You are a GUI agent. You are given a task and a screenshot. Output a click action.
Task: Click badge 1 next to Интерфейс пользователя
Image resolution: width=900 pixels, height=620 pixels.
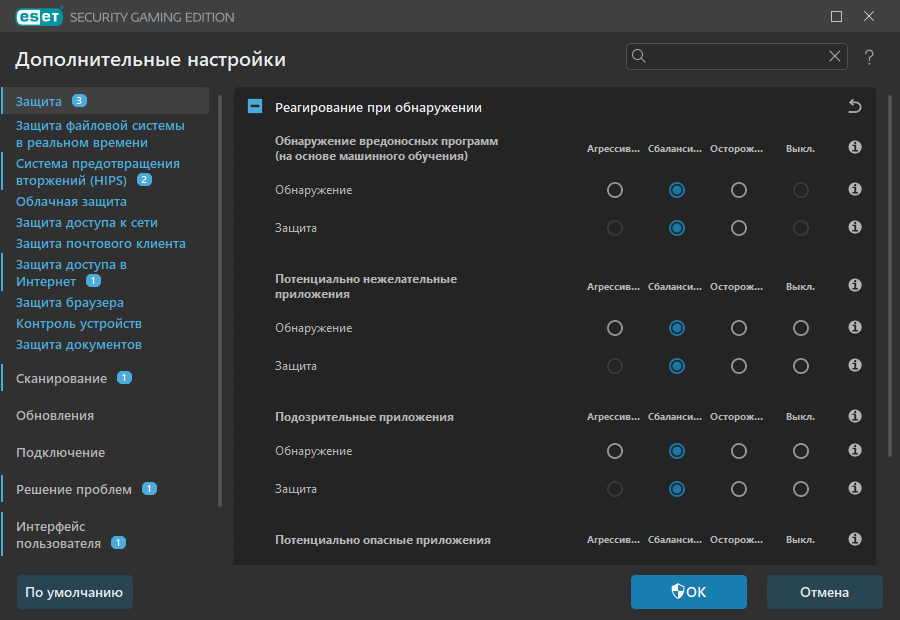tap(118, 542)
